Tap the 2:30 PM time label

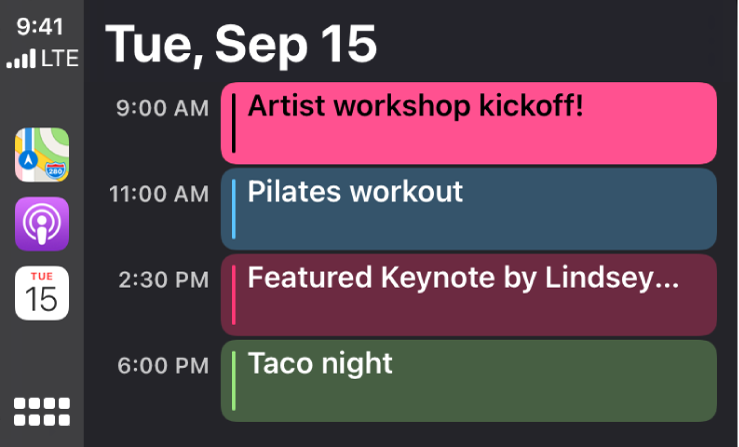point(162,277)
